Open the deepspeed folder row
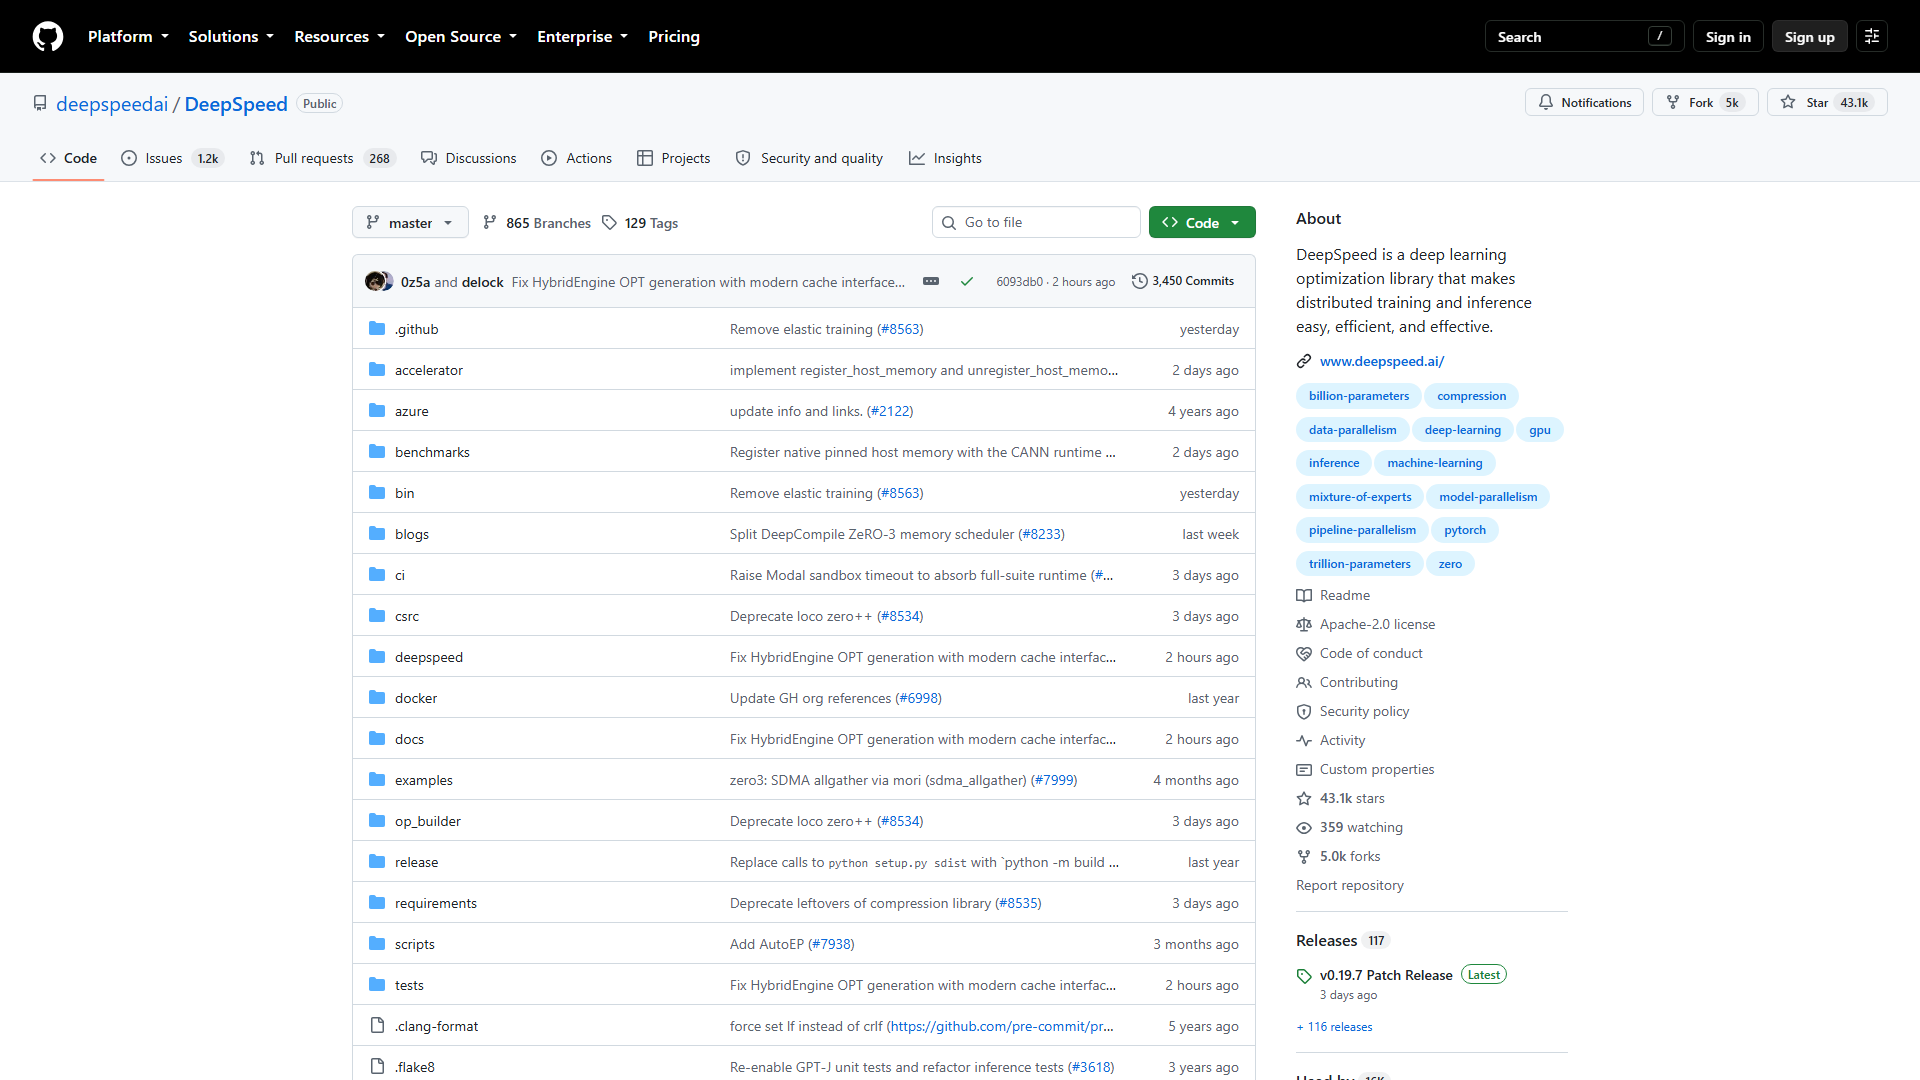 pos(803,657)
